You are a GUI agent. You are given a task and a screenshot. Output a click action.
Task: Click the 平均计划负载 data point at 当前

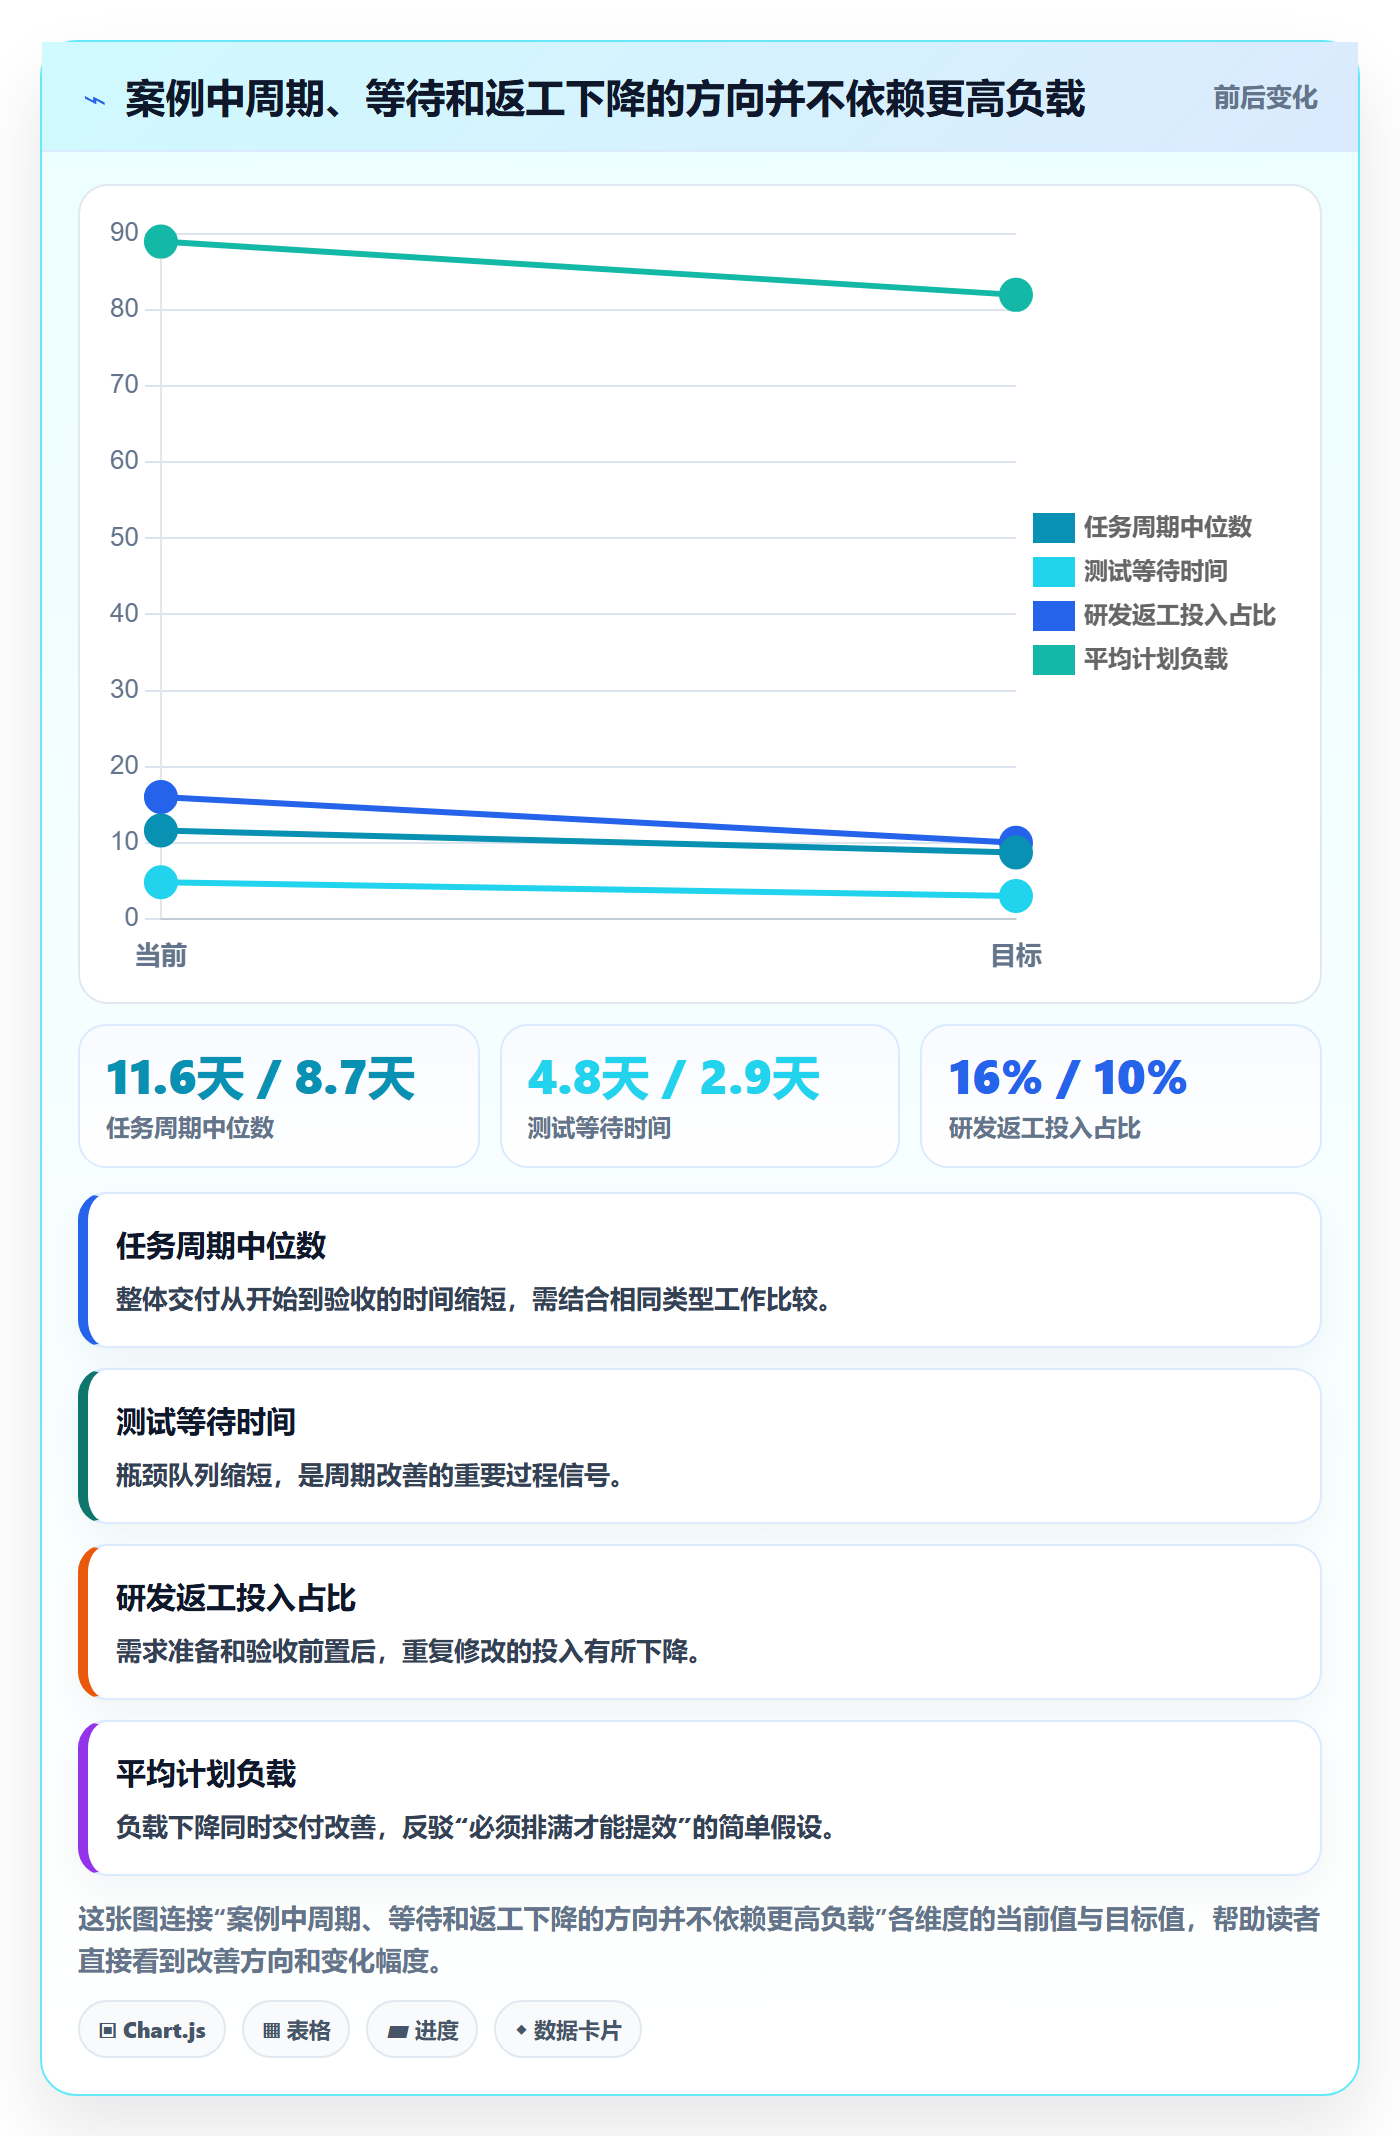tap(161, 241)
